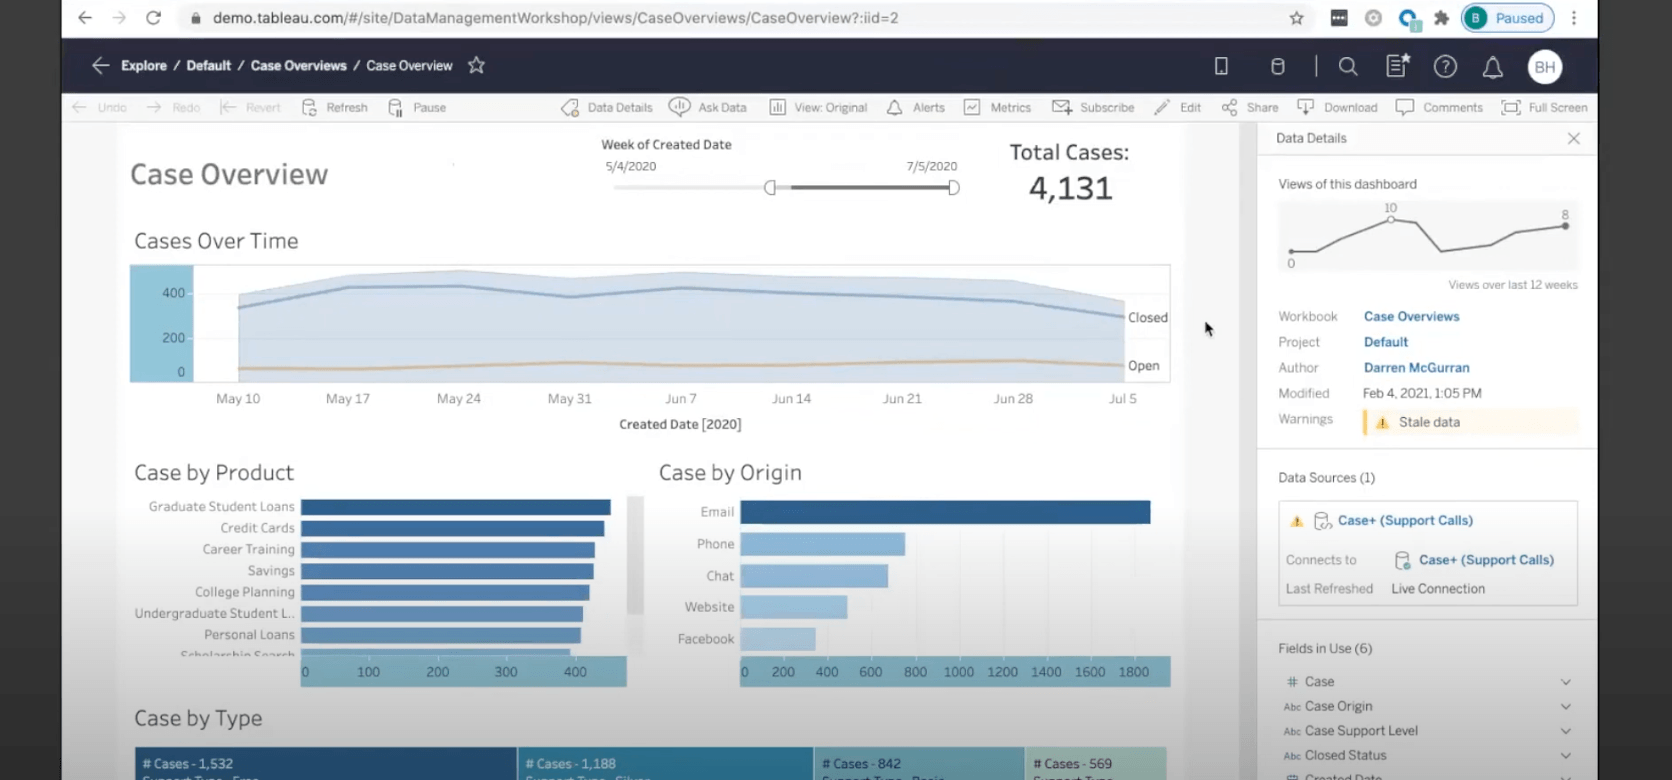Open author Darren McGurran link
1672x780 pixels.
(1416, 368)
